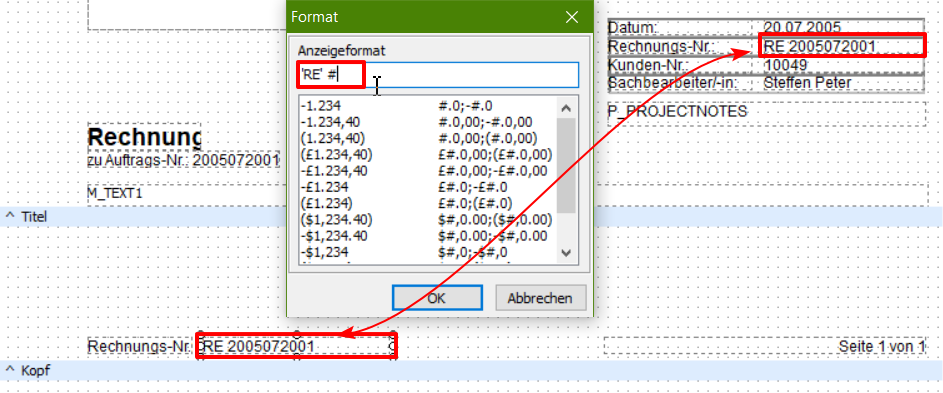Select the RE 2005072001 field in the footer
The width and height of the screenshot is (943, 393).
296,347
